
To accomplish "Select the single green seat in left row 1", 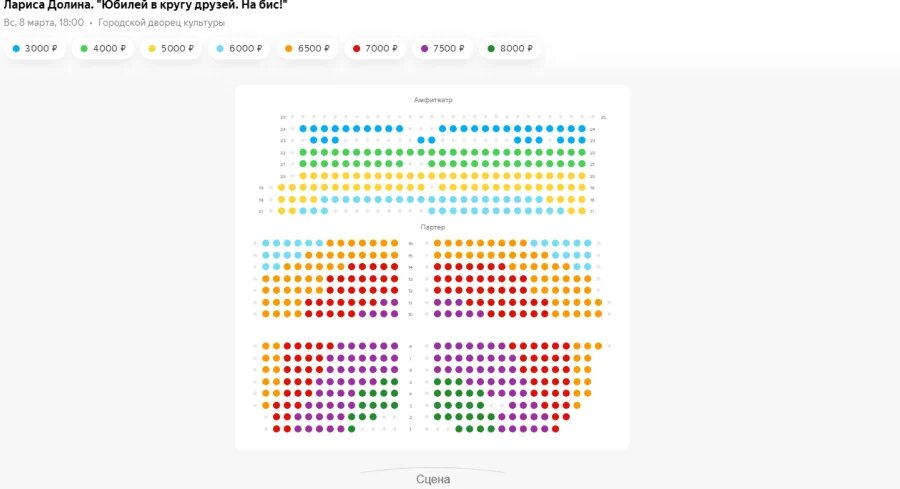I will 351,429.
